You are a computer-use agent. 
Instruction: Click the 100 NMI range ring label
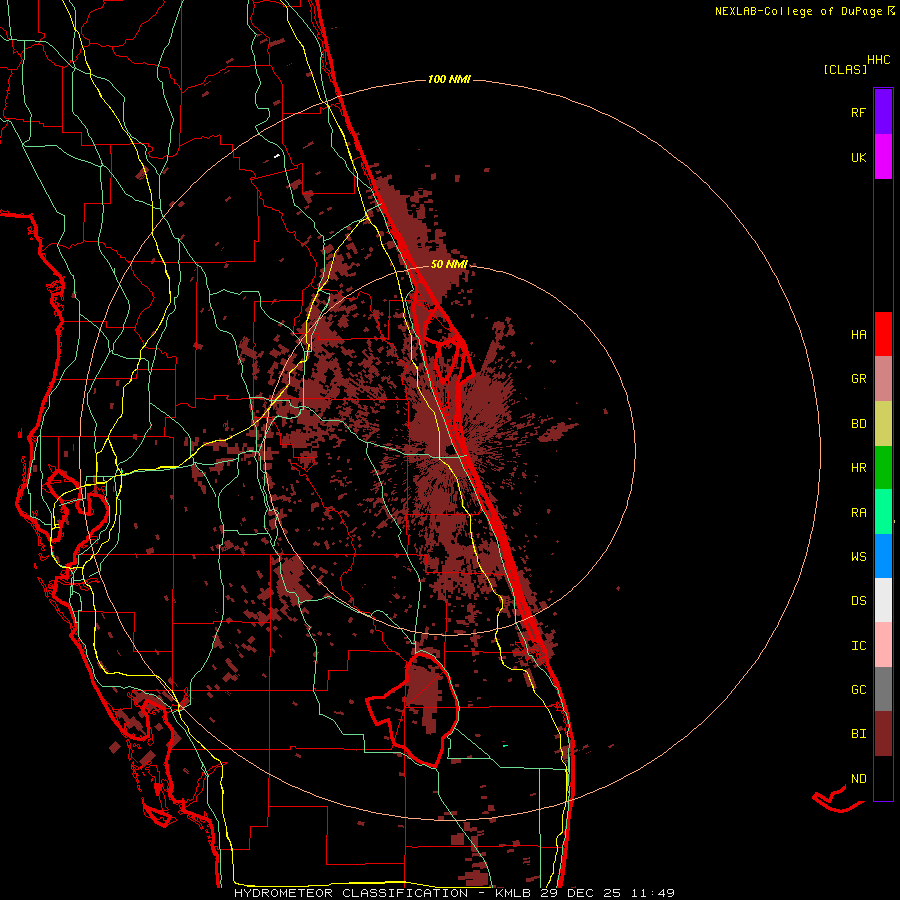(x=449, y=79)
